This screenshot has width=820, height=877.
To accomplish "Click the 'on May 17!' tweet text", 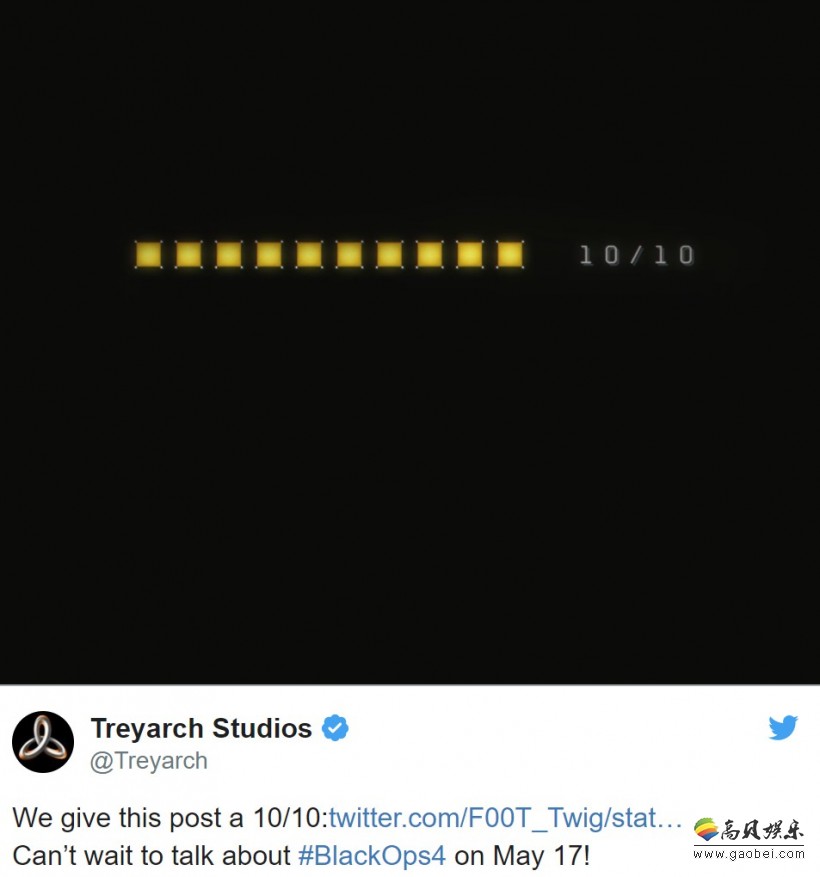I will [522, 856].
